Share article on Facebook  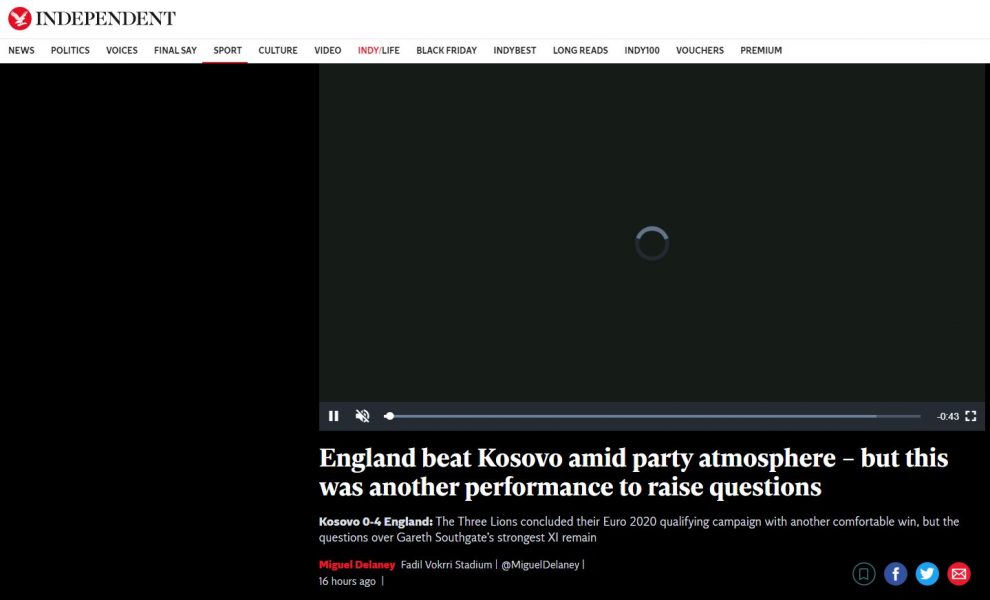(895, 573)
